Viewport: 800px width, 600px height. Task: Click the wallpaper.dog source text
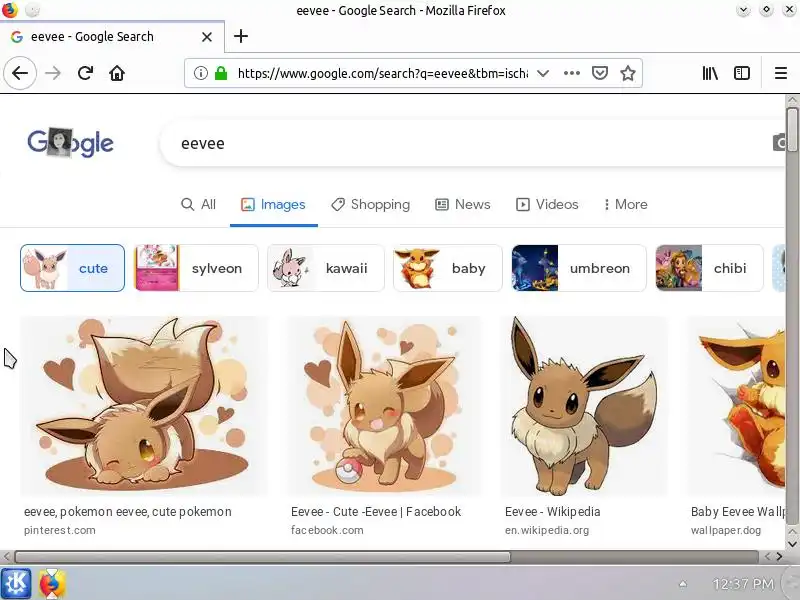tap(726, 530)
